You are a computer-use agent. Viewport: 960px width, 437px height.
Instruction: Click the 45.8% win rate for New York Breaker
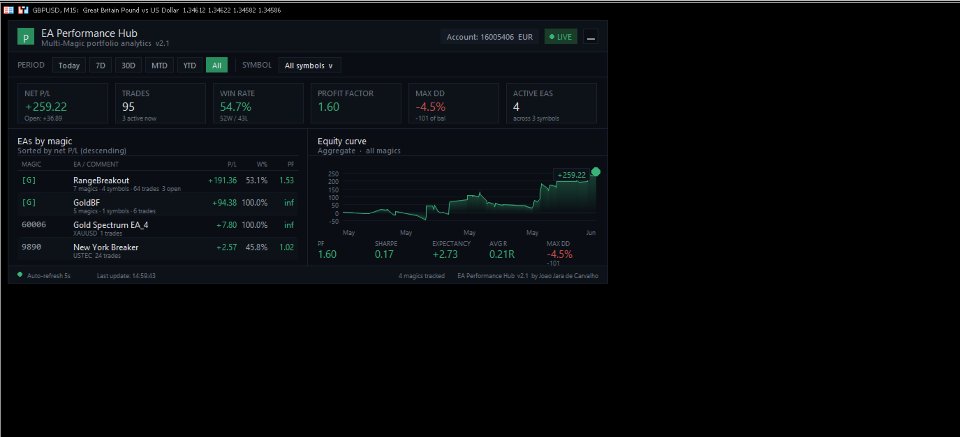pos(256,247)
